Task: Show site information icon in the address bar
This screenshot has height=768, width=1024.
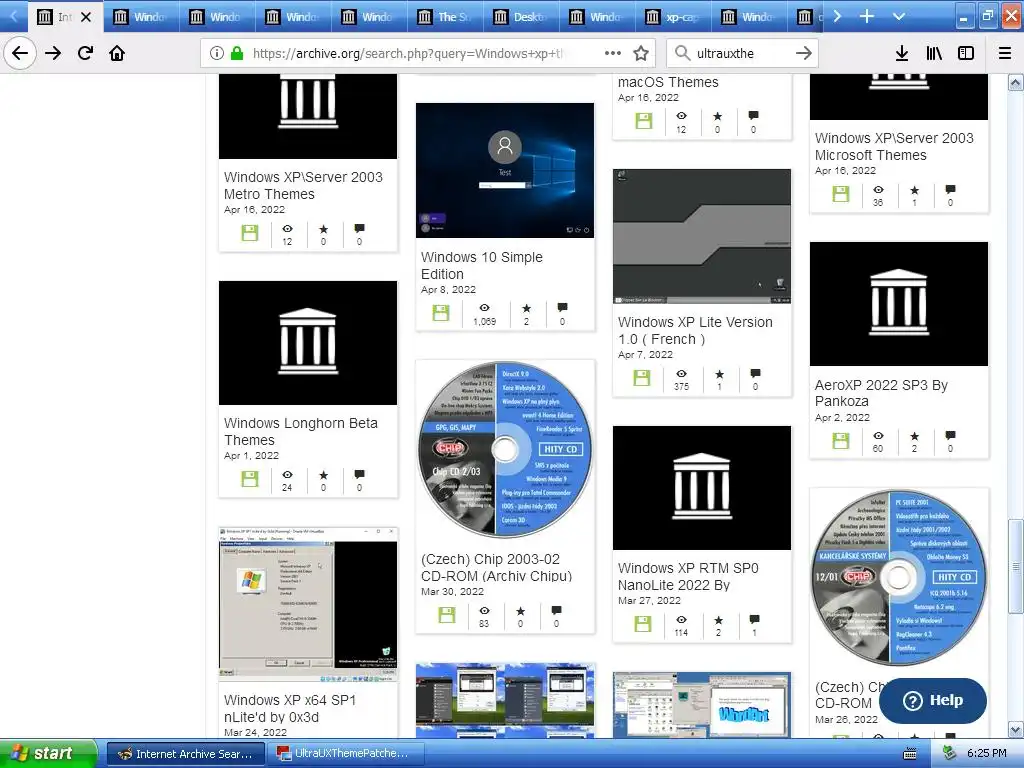Action: click(x=217, y=53)
